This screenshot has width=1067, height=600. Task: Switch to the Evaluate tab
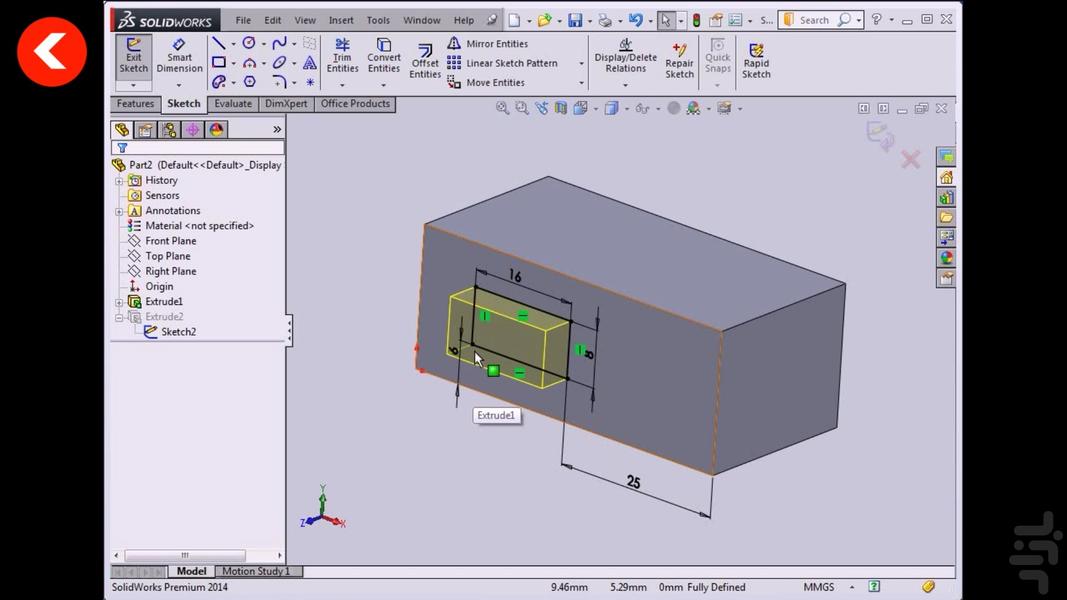(232, 103)
